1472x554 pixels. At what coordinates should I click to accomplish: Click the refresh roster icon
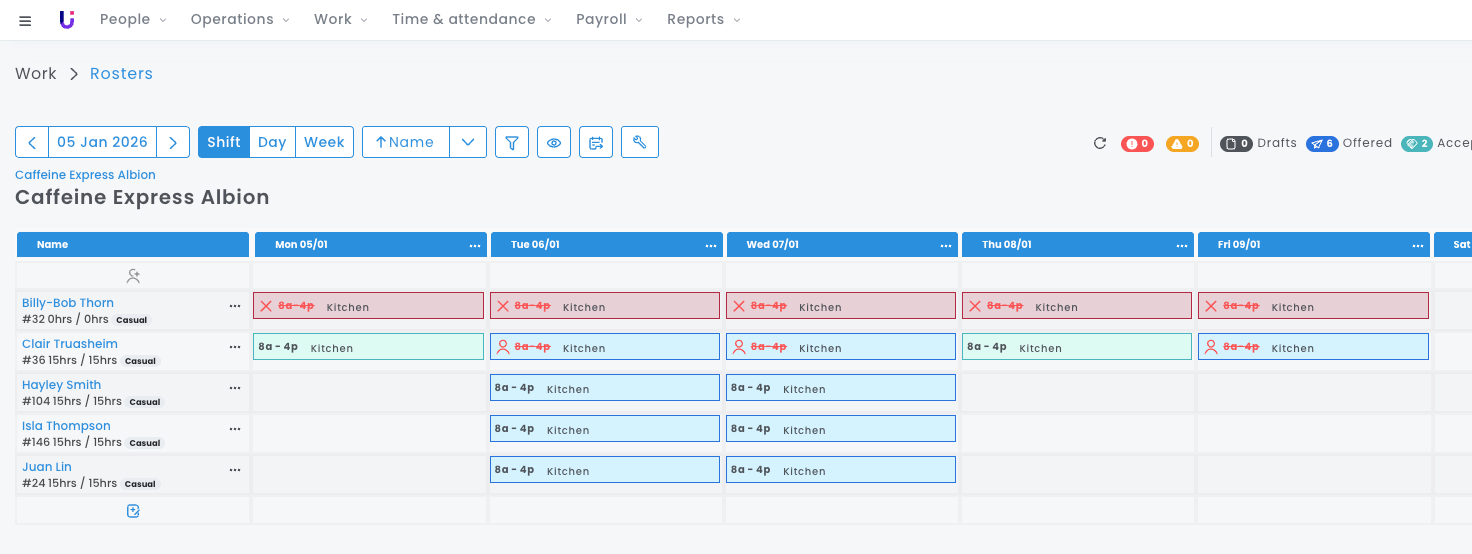click(1100, 143)
